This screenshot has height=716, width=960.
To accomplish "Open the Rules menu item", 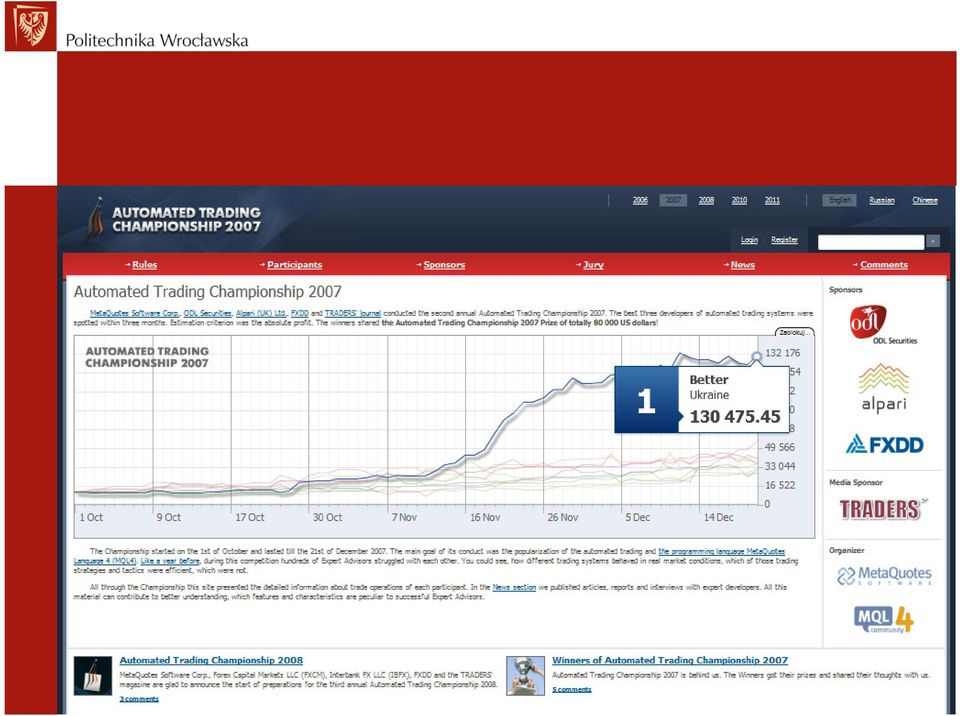I will point(144,265).
